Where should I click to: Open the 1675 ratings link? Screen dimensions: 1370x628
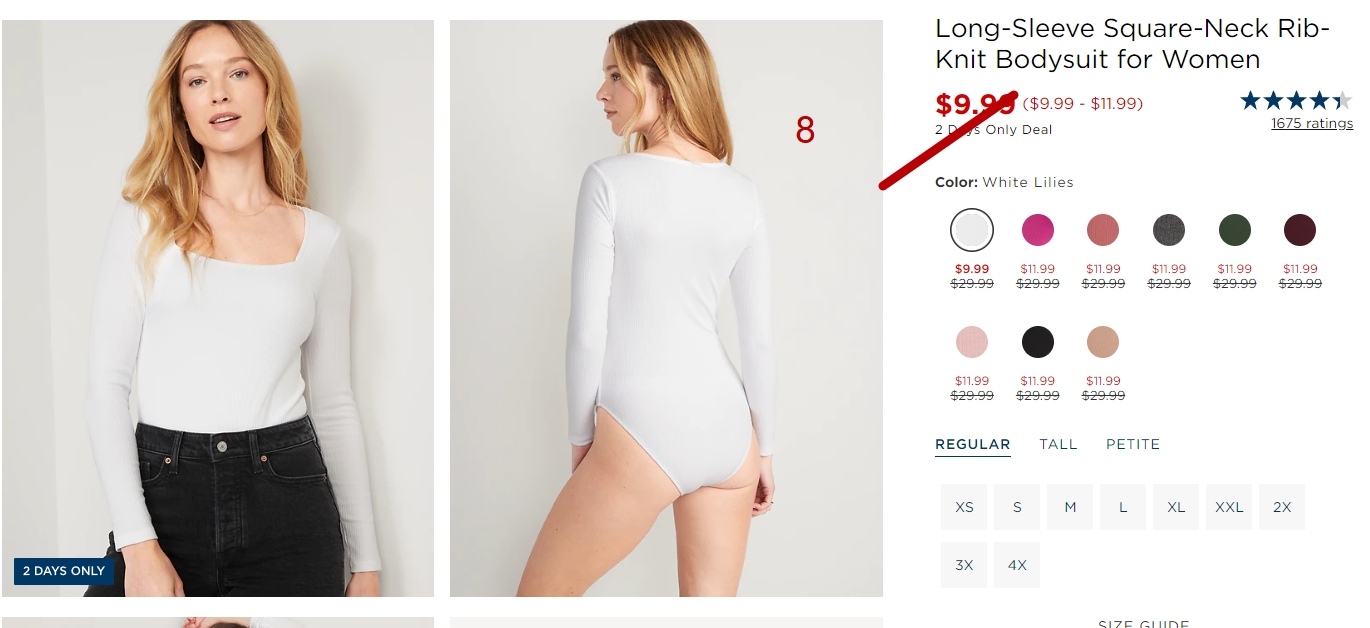click(x=1312, y=124)
